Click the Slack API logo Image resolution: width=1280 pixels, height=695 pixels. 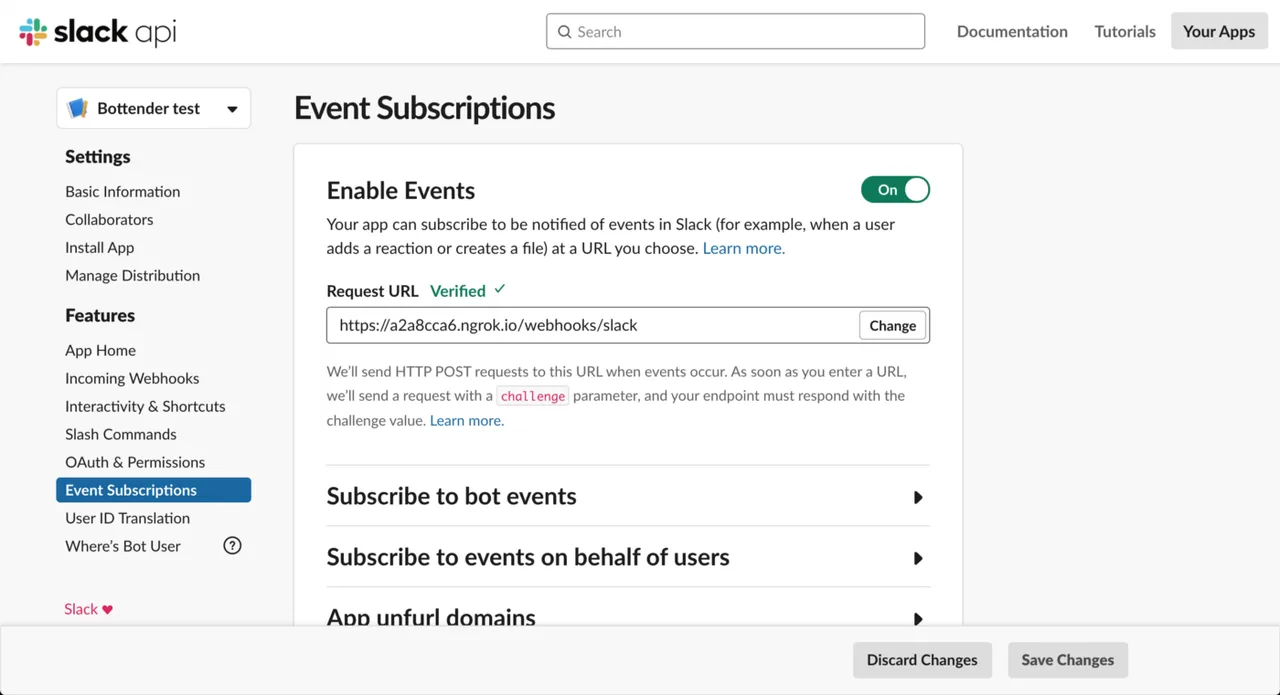click(x=98, y=32)
